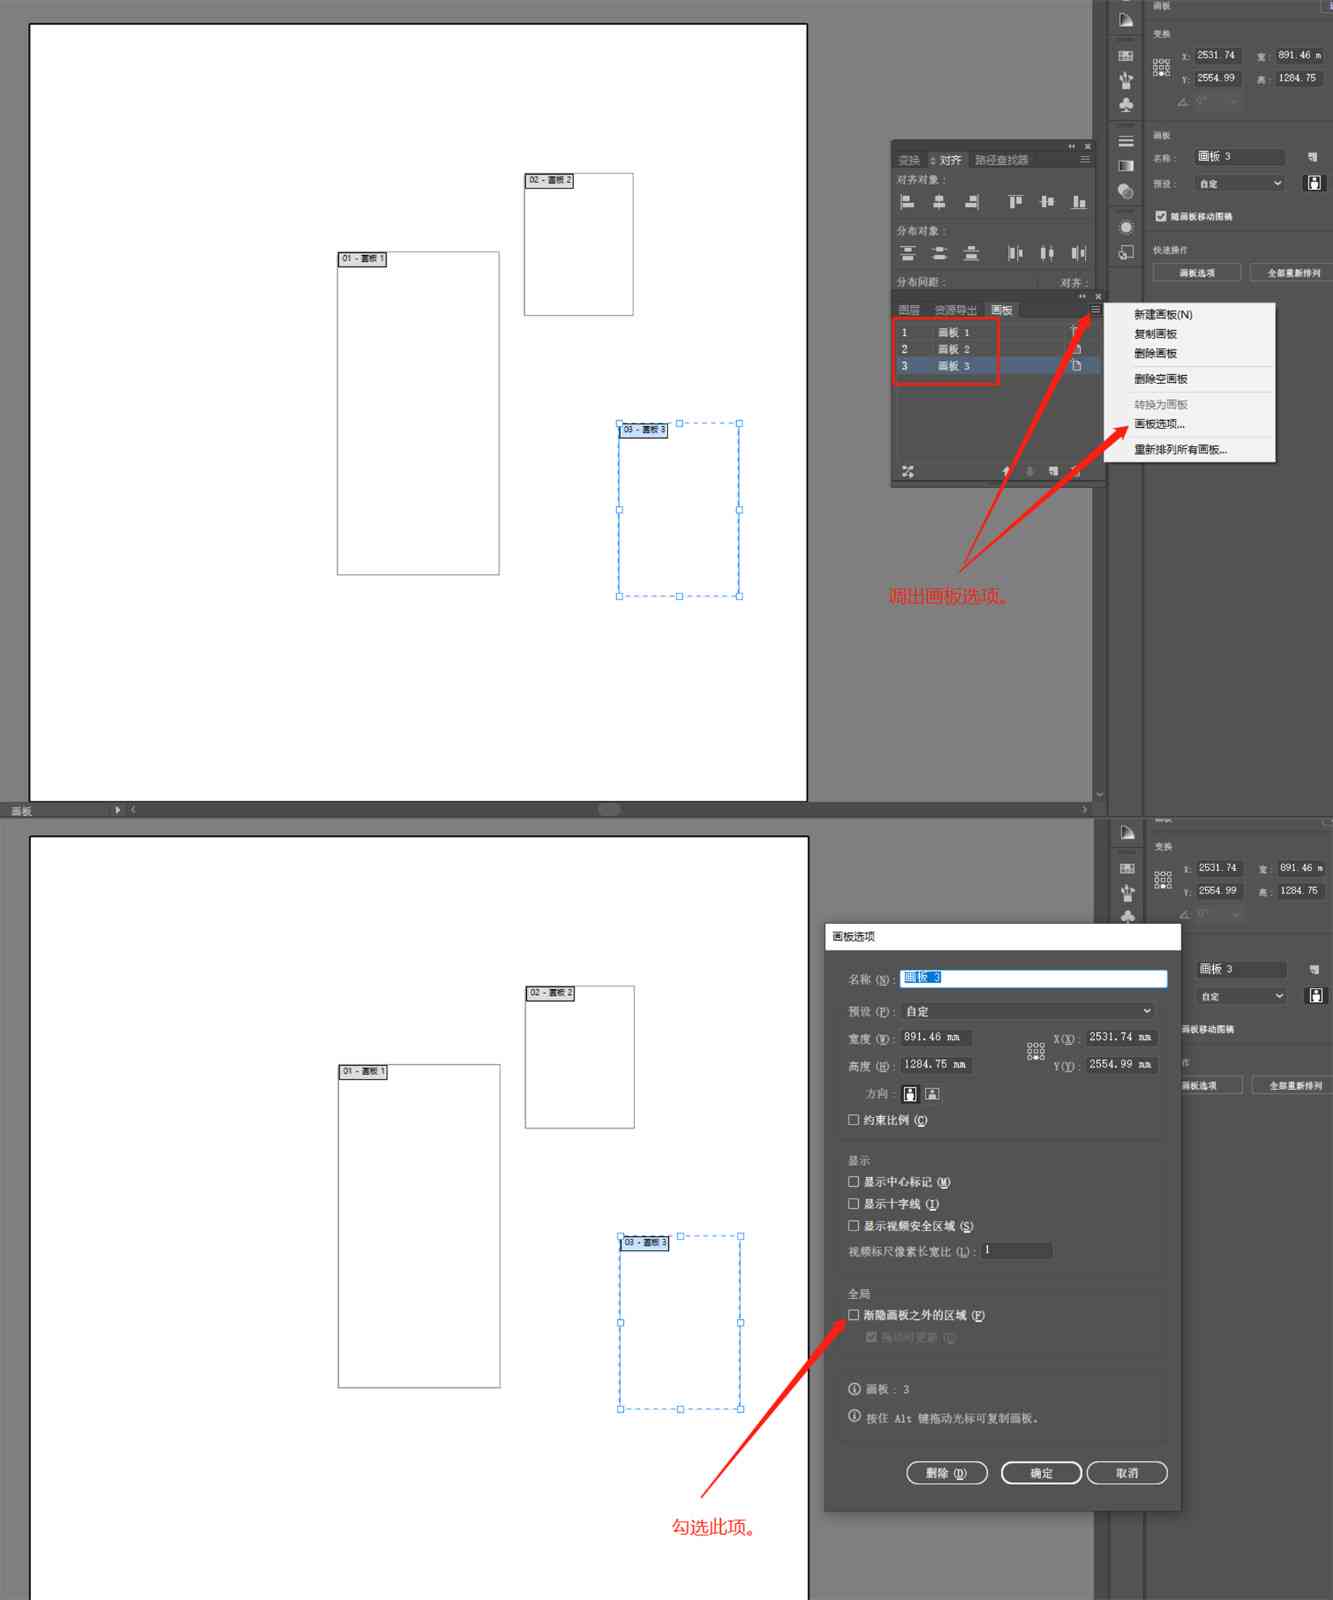
Task: Collapse the 对齐 panel with double-arrow icon
Action: [1072, 147]
